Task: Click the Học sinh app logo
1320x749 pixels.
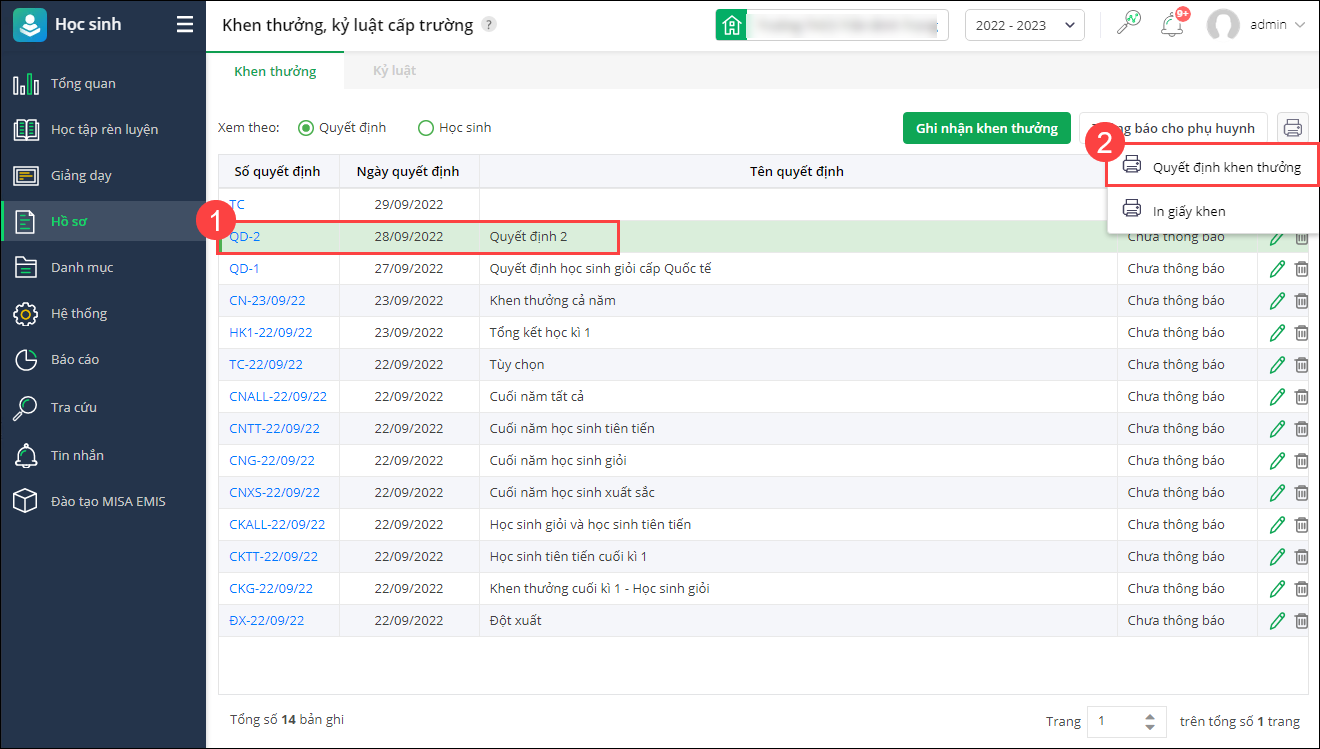Action: 30,25
